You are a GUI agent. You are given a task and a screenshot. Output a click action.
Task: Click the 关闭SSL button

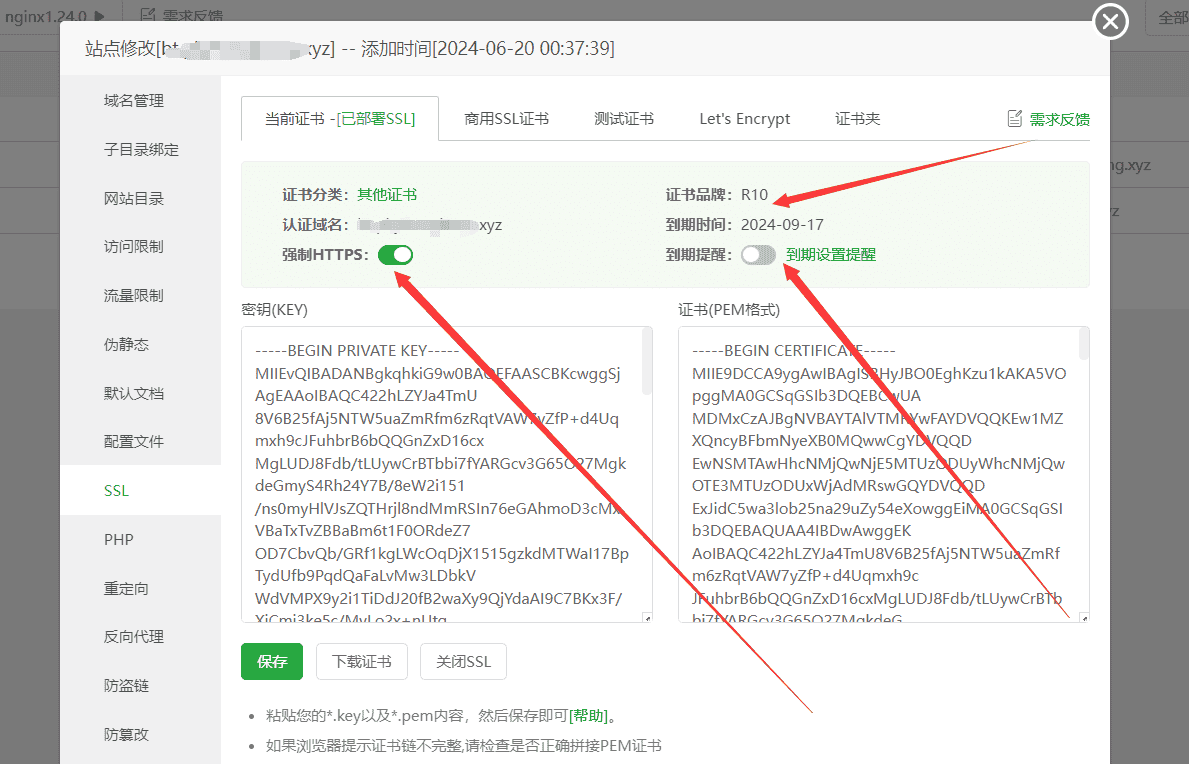[x=463, y=661]
